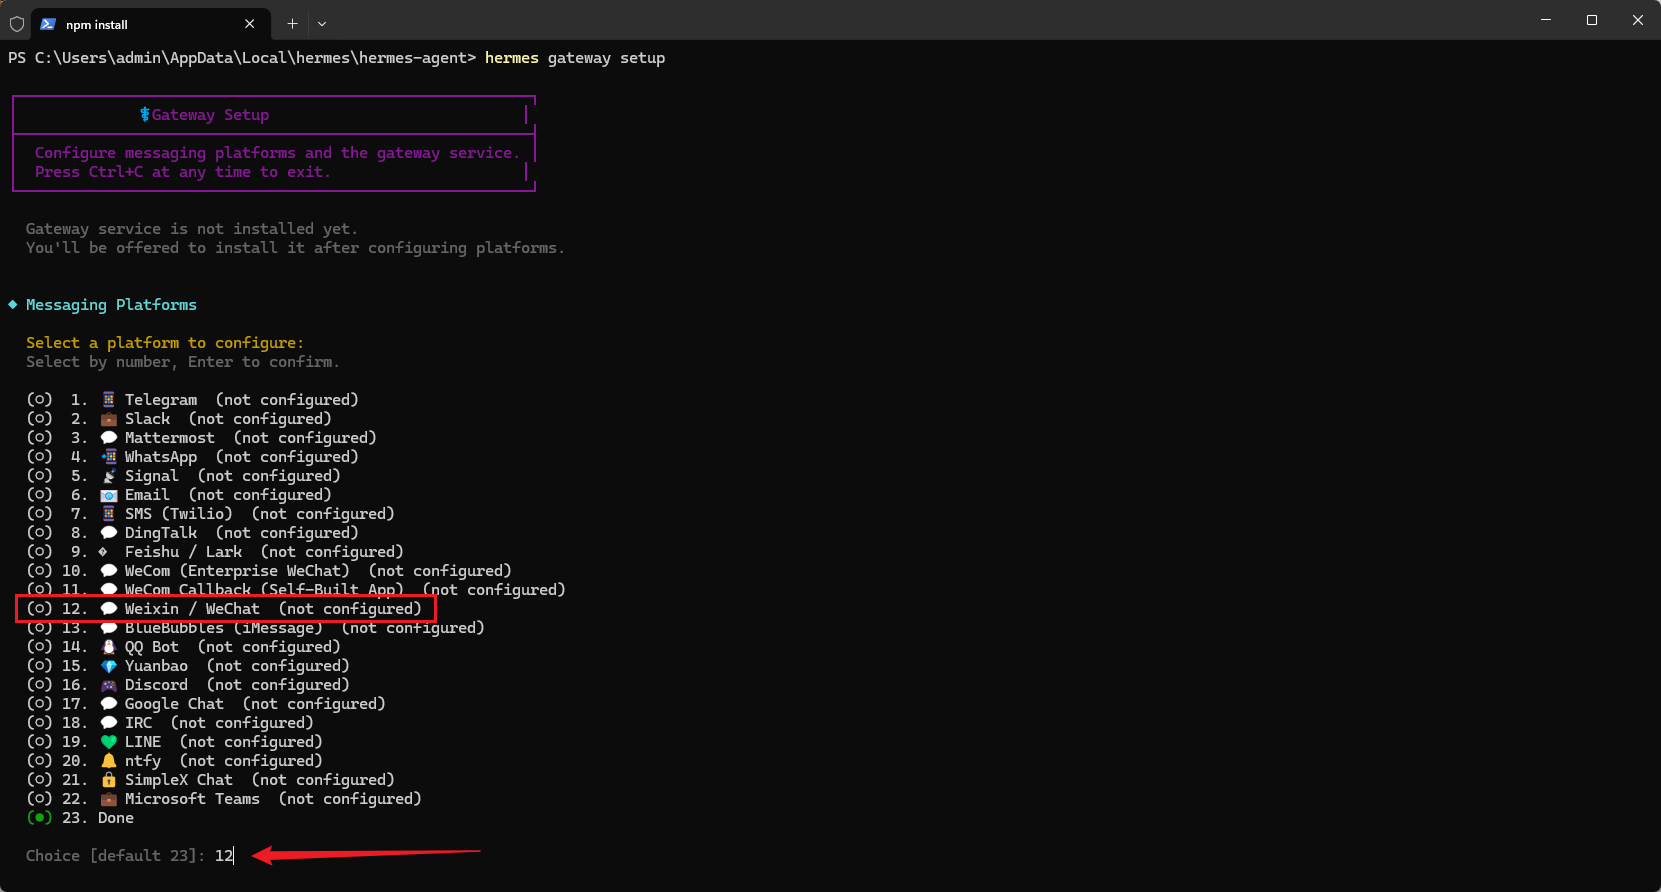Select the Done radio option
Image resolution: width=1661 pixels, height=892 pixels.
(x=39, y=818)
